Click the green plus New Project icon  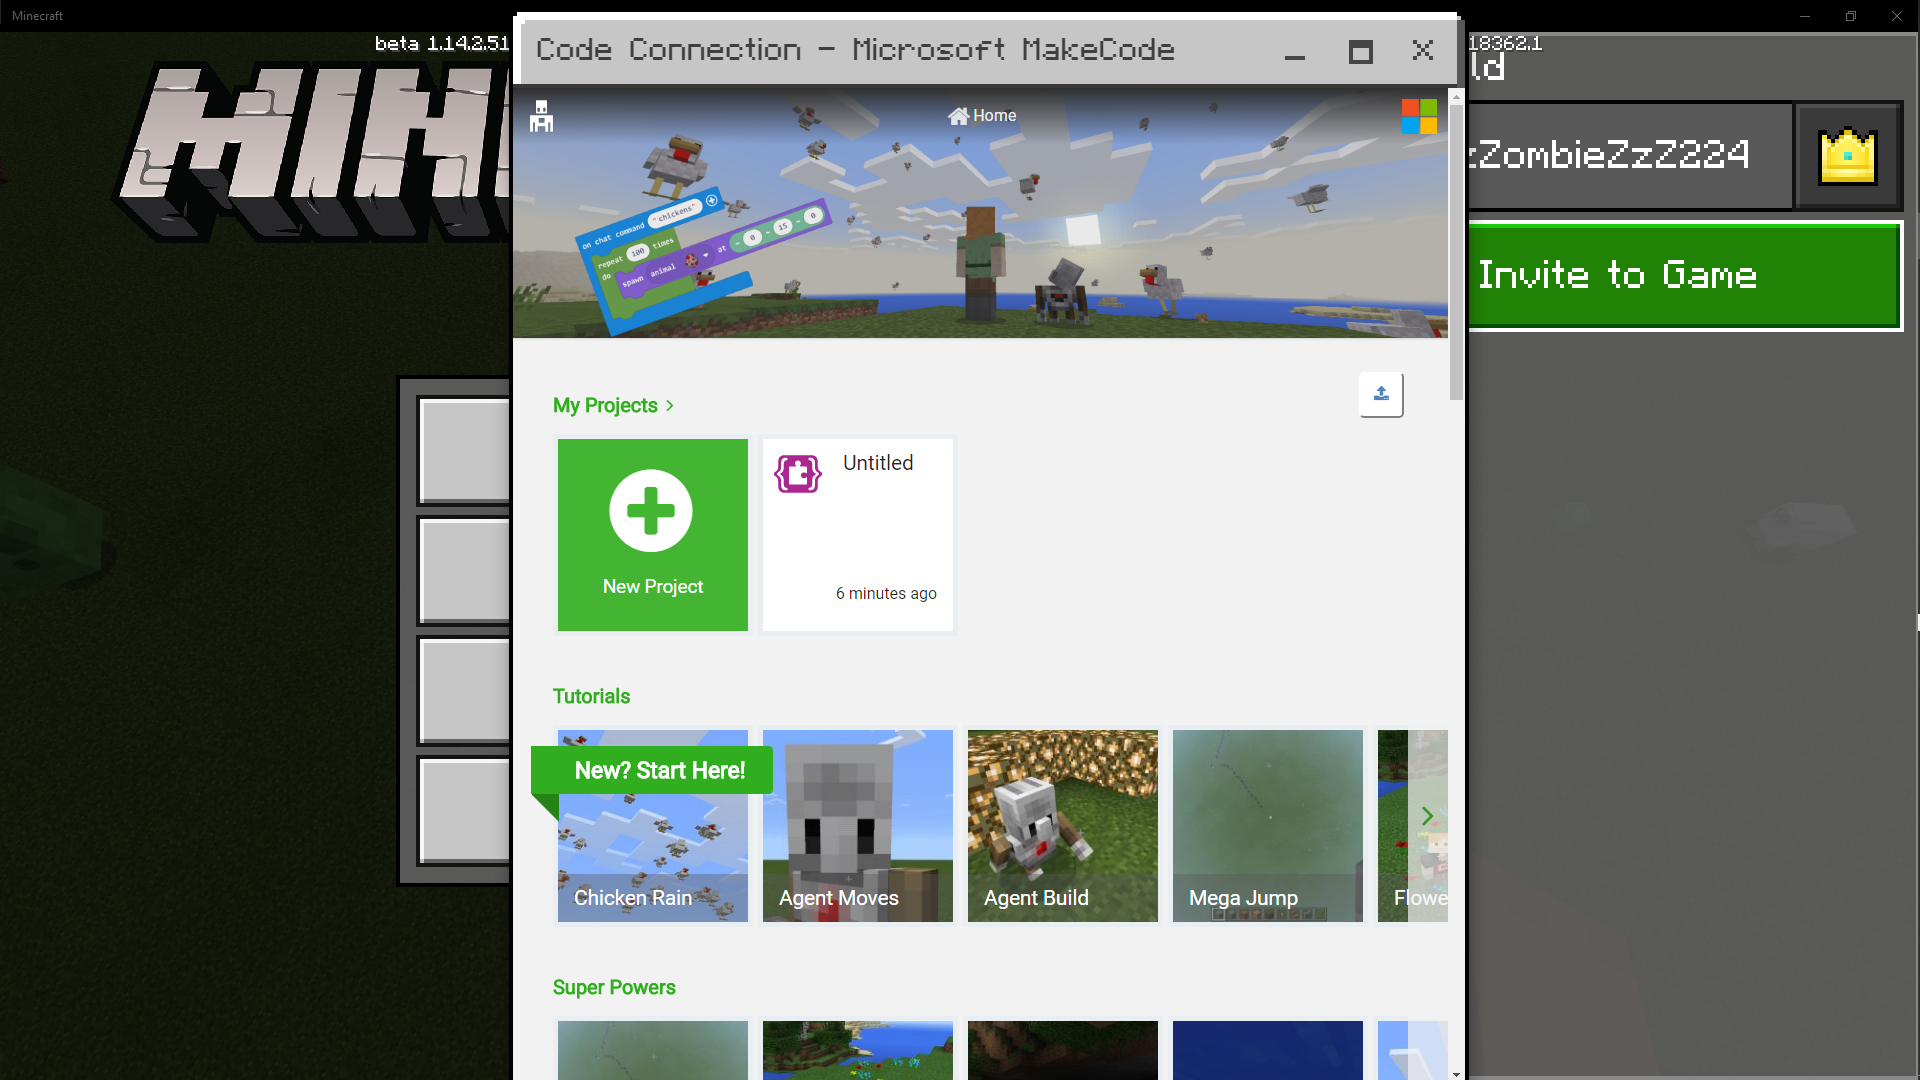click(651, 510)
